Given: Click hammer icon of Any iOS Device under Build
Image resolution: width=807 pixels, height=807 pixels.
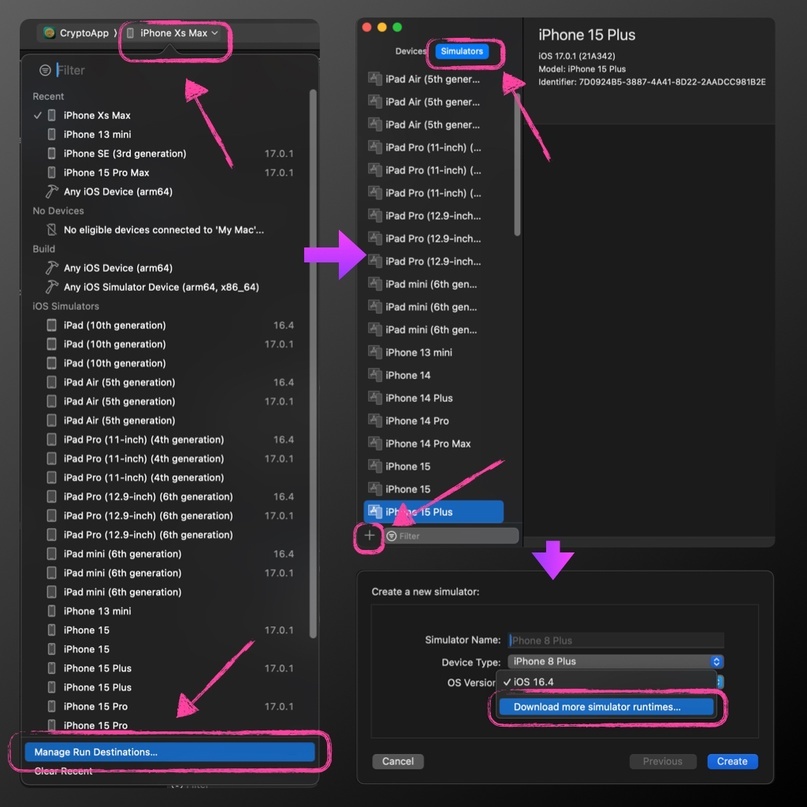Looking at the screenshot, I should click(x=51, y=268).
